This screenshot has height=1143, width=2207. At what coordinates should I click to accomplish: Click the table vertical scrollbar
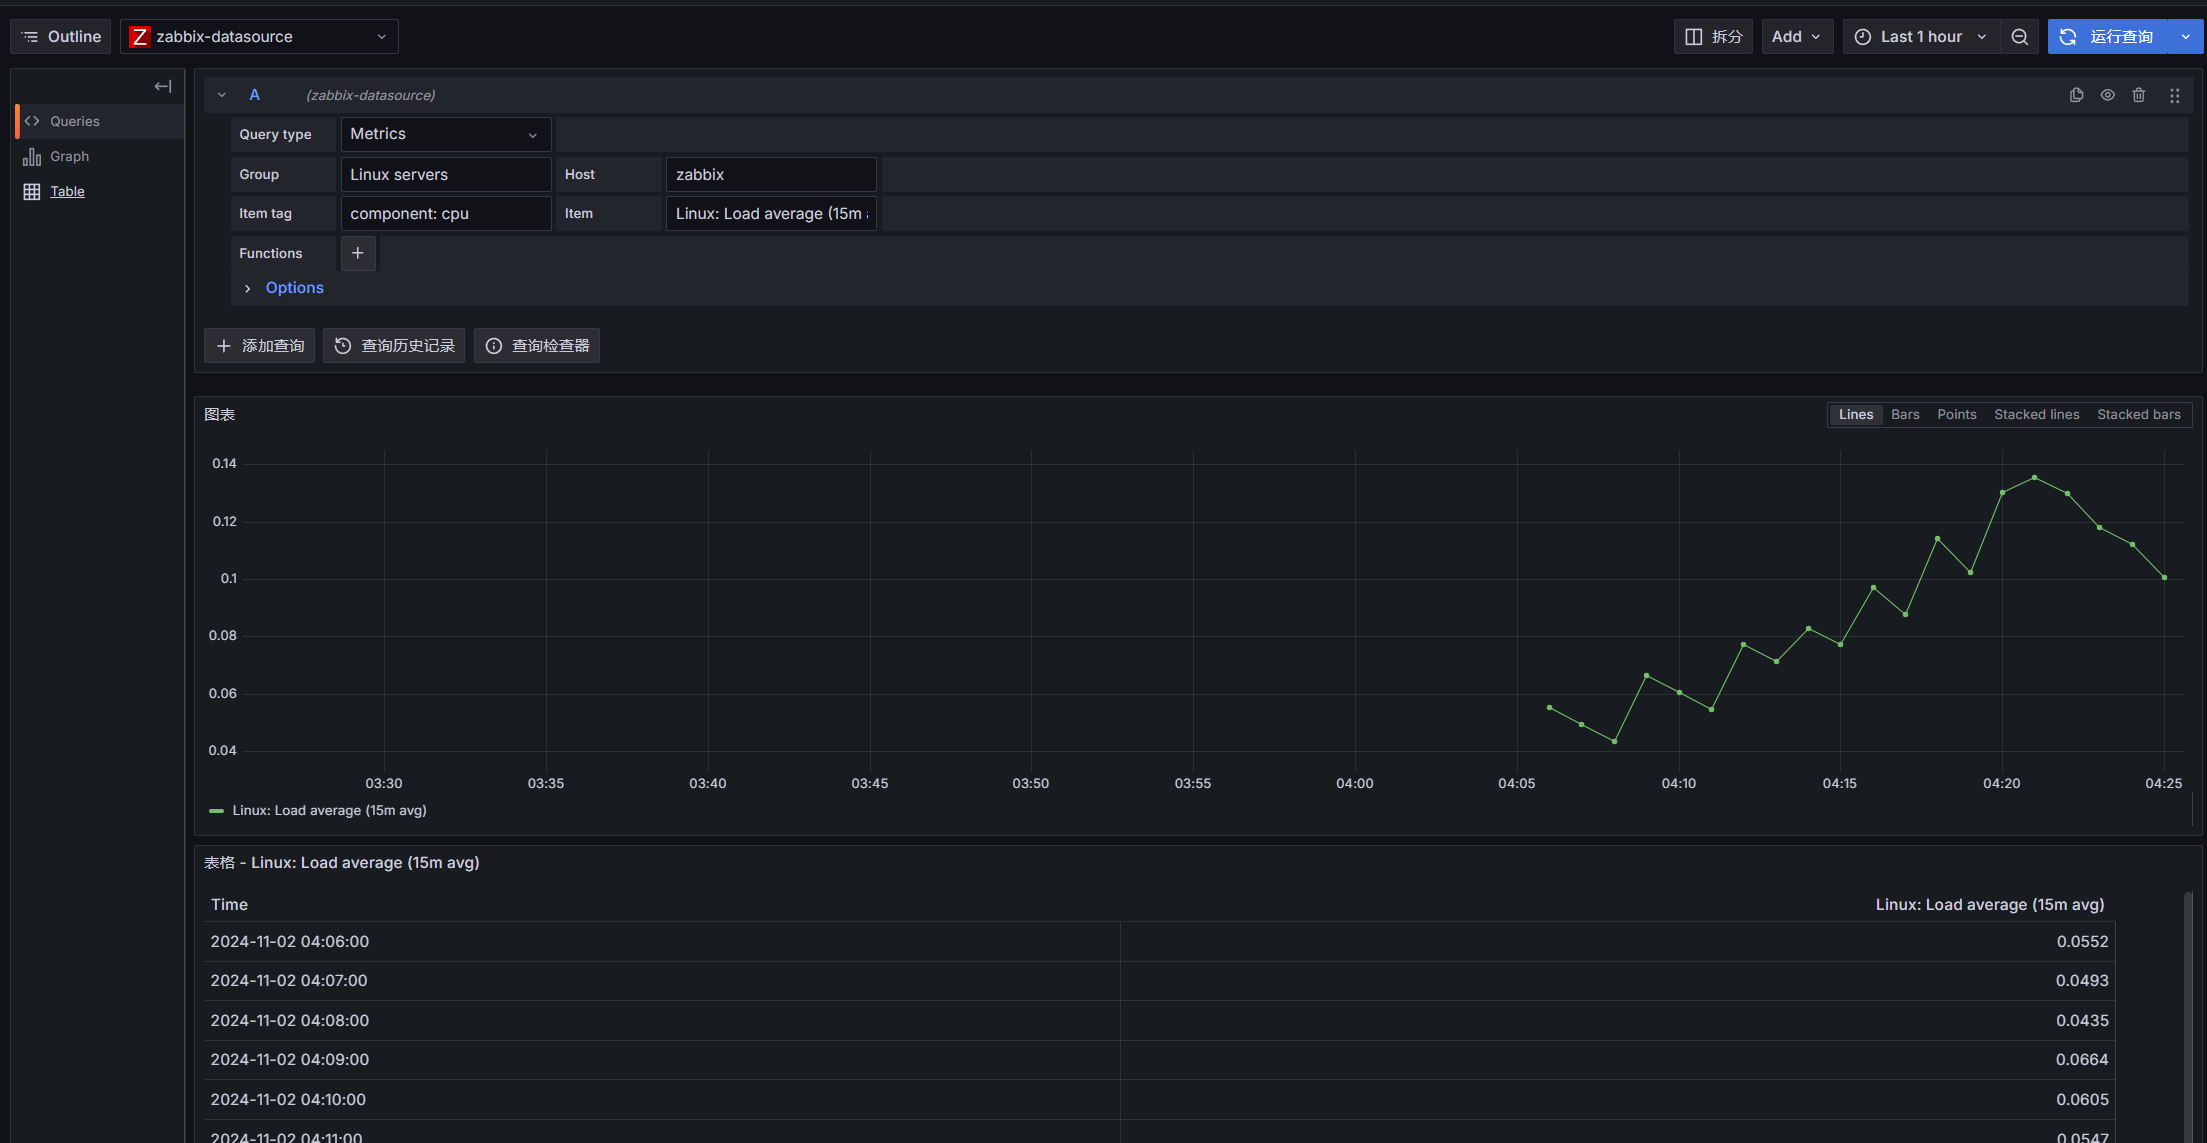pyautogui.click(x=2188, y=1017)
